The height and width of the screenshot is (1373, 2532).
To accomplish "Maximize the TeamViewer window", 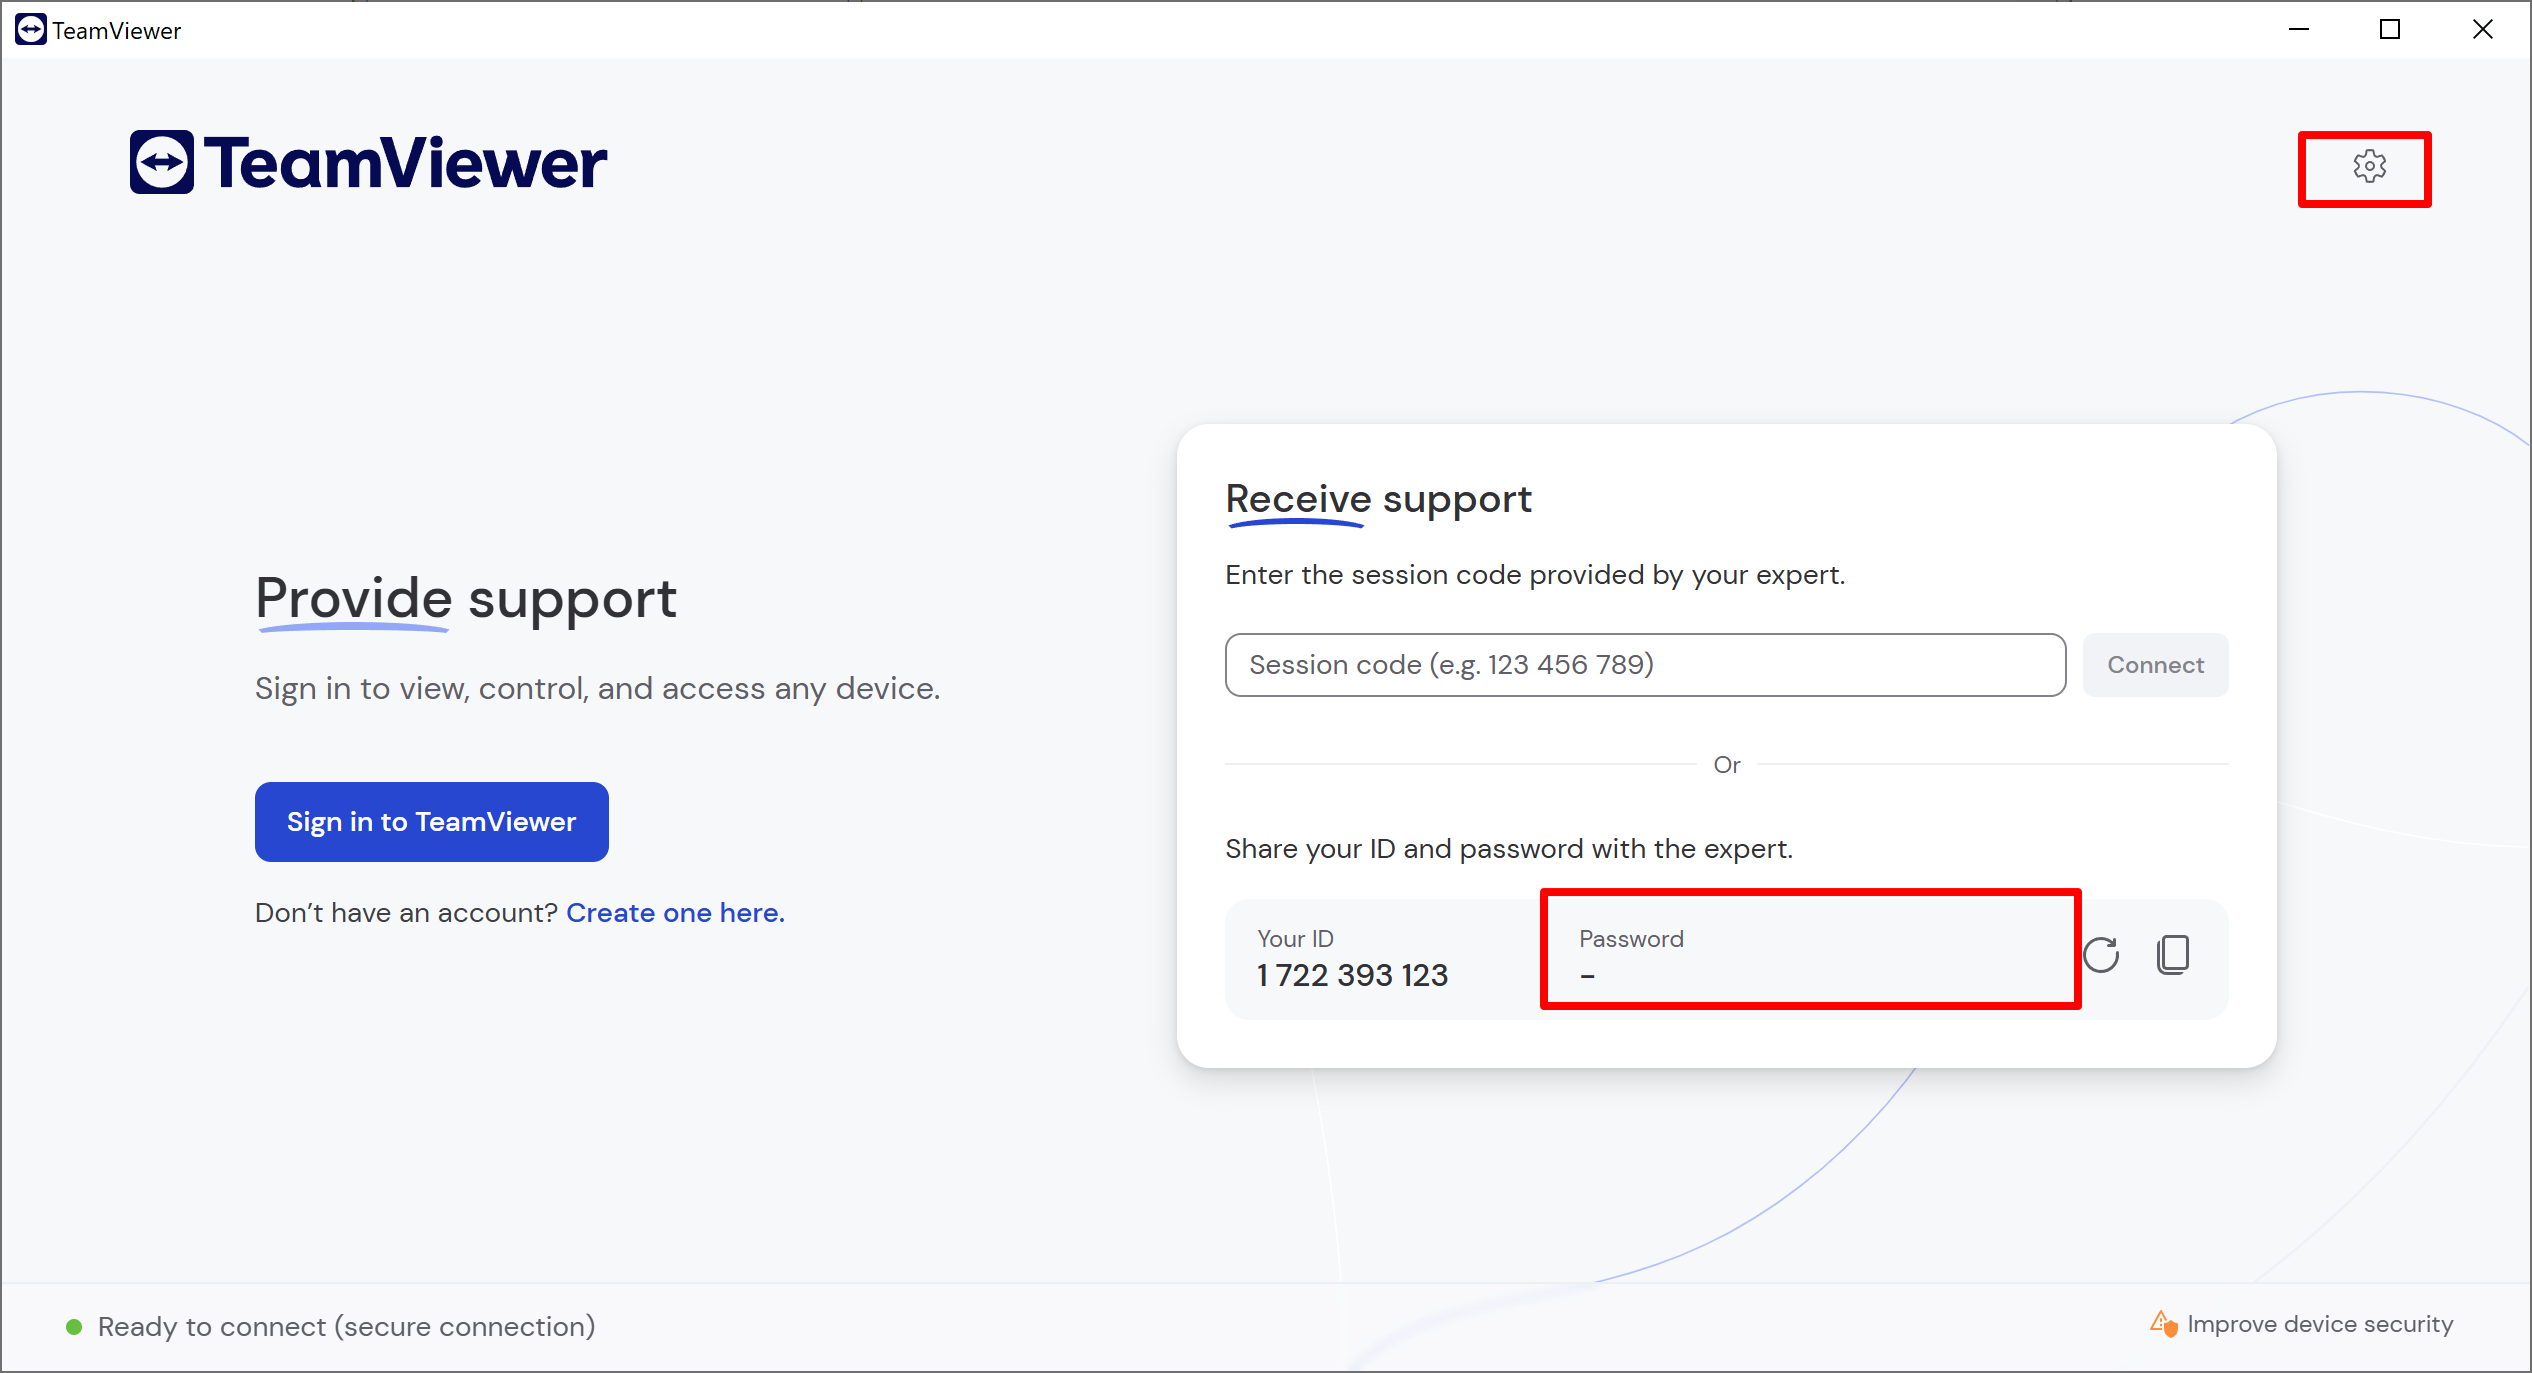I will point(2389,30).
